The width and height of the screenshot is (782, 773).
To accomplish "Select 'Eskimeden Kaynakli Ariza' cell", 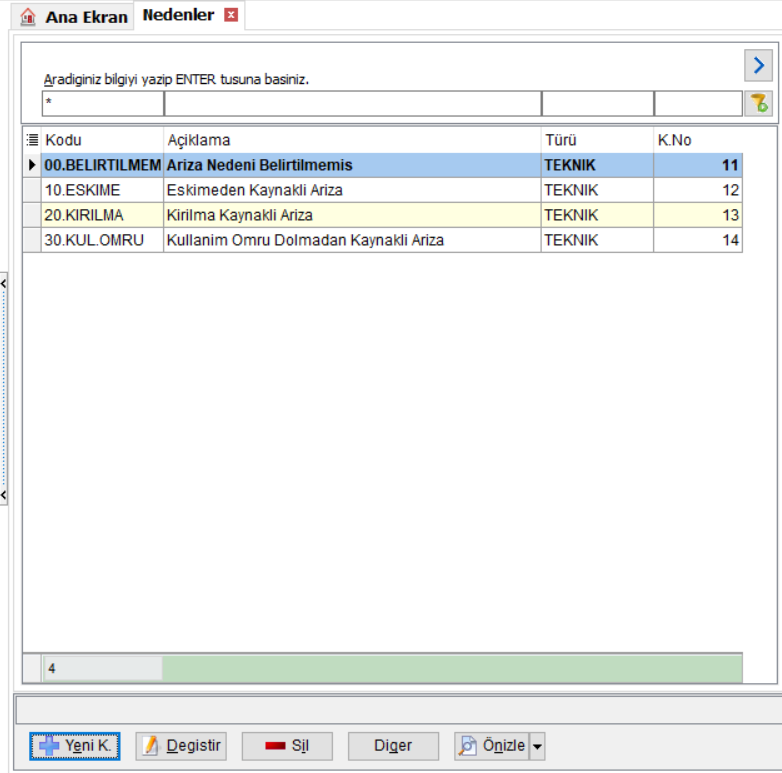I will coord(352,190).
